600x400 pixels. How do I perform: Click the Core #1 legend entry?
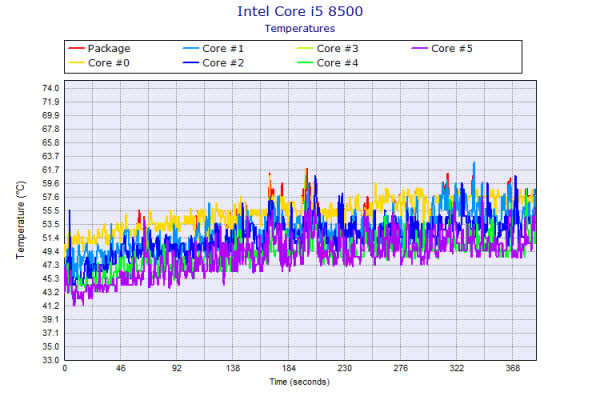(x=214, y=49)
